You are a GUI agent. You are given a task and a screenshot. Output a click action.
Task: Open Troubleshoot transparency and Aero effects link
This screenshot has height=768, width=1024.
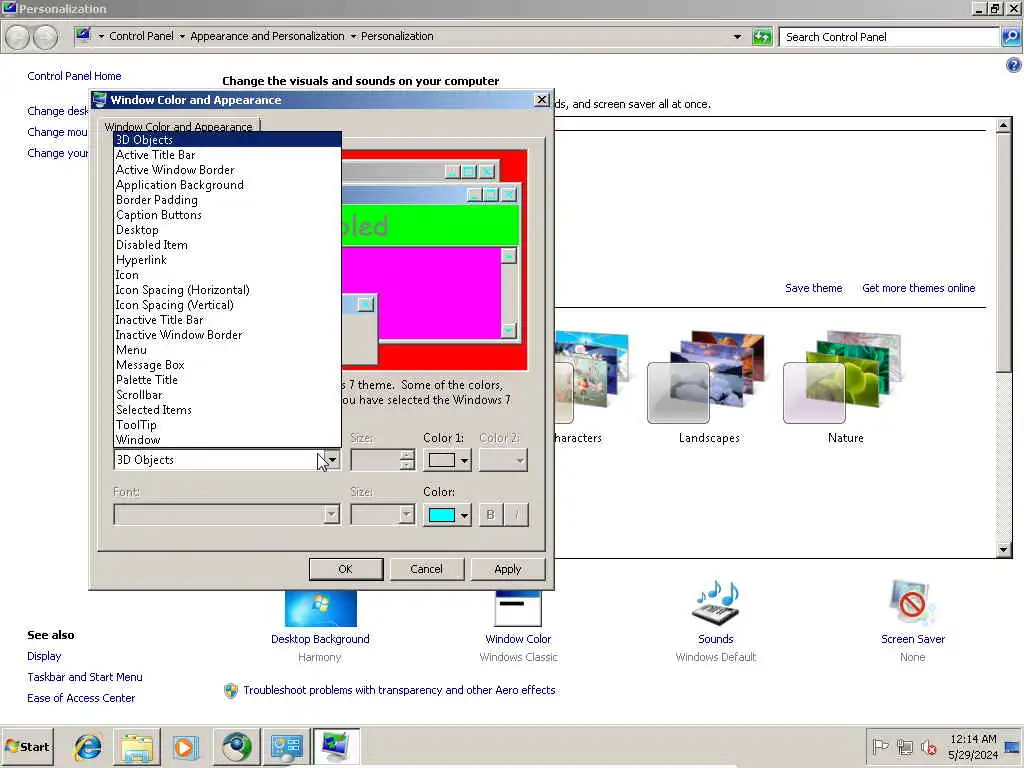point(399,690)
